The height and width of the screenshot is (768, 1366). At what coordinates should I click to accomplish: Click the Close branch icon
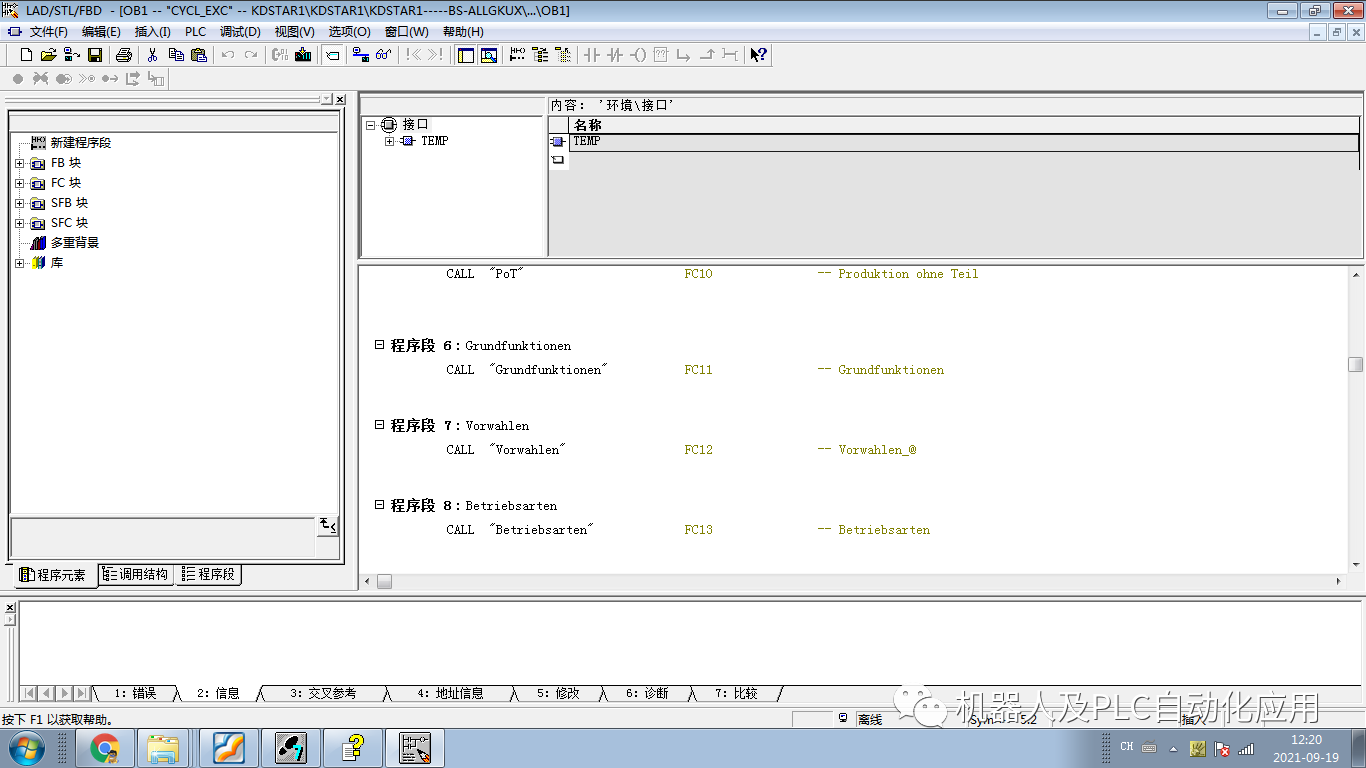click(x=707, y=55)
